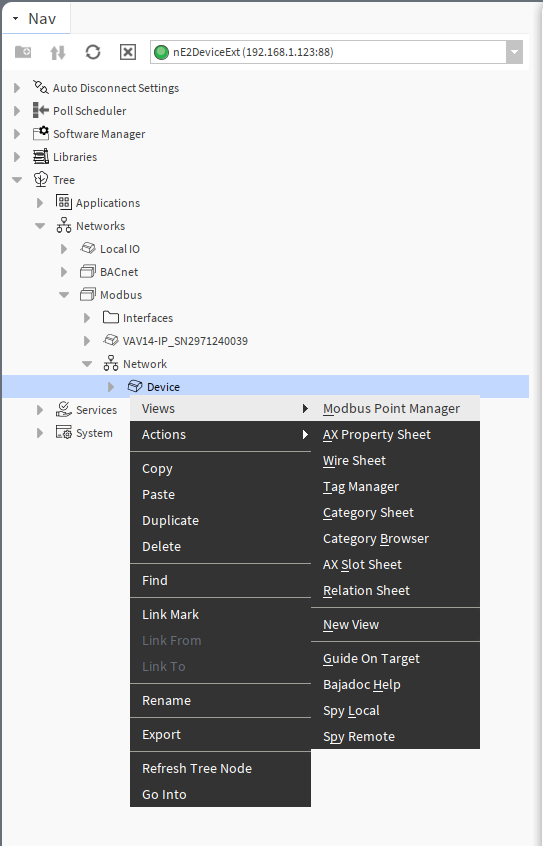Expand the BACnet node
The height and width of the screenshot is (846, 543).
click(x=64, y=272)
